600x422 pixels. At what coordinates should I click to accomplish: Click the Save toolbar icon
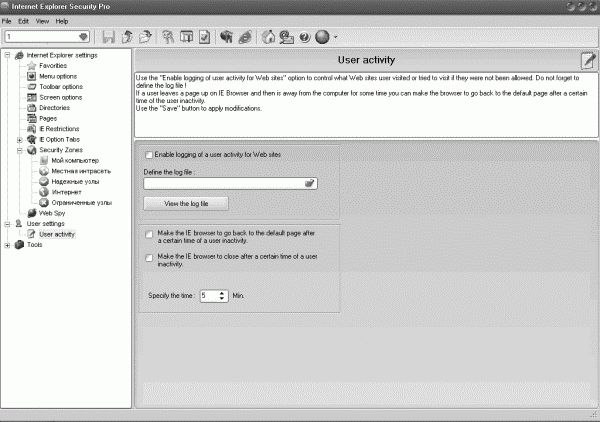[108, 37]
